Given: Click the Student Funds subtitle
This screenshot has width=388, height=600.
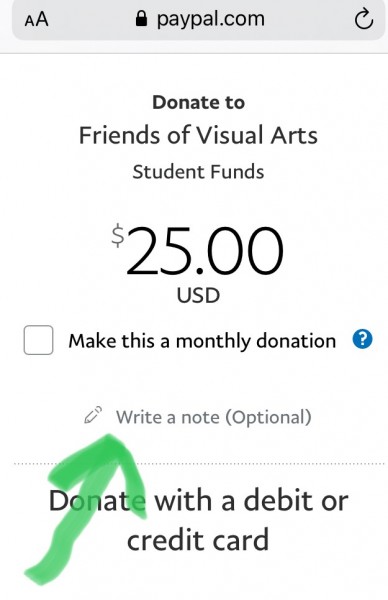Looking at the screenshot, I should click(198, 172).
